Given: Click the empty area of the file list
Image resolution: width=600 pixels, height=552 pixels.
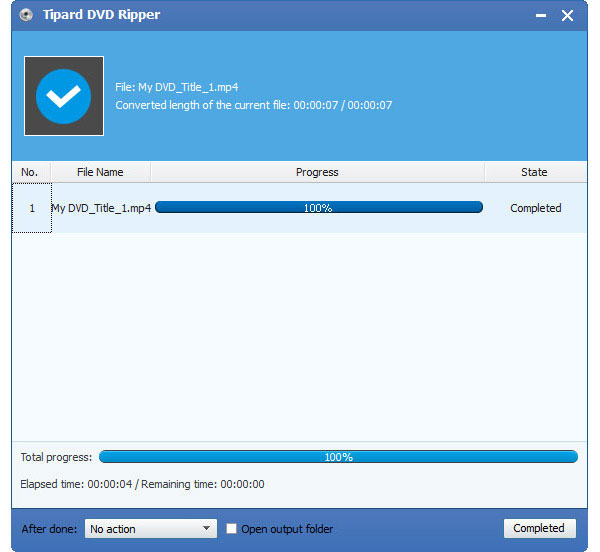Looking at the screenshot, I should coord(300,340).
